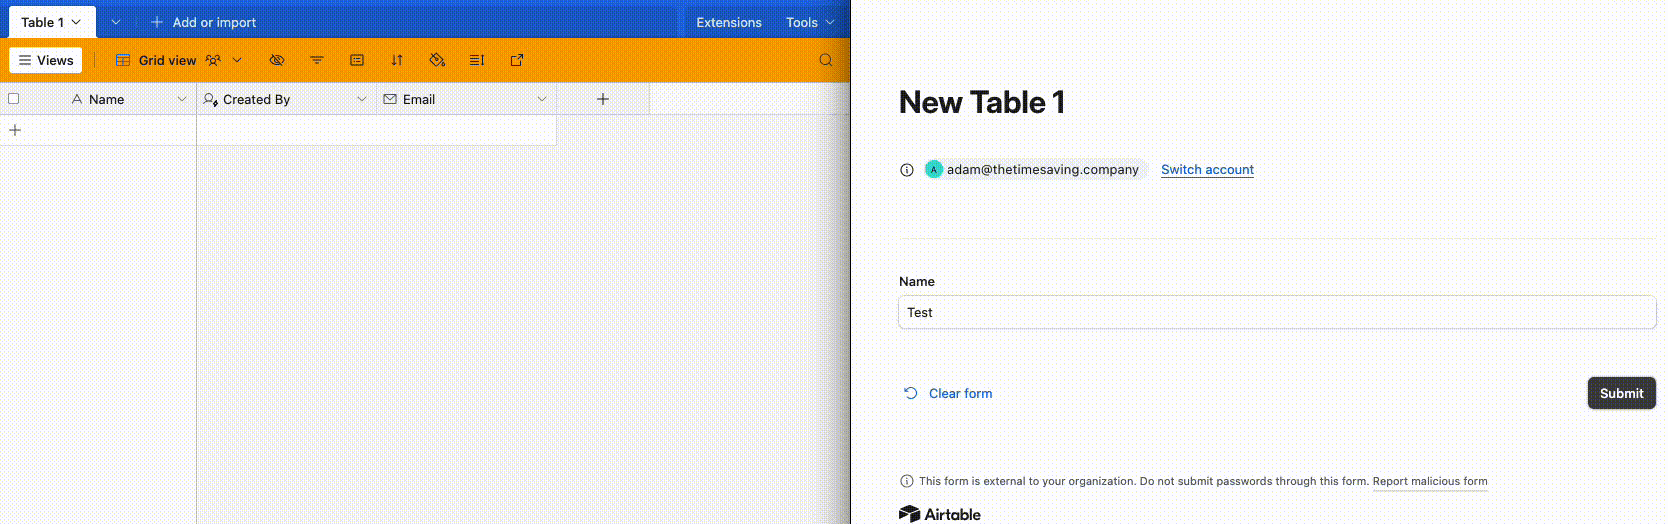This screenshot has width=1668, height=524.
Task: Click Clear form
Action: click(948, 393)
